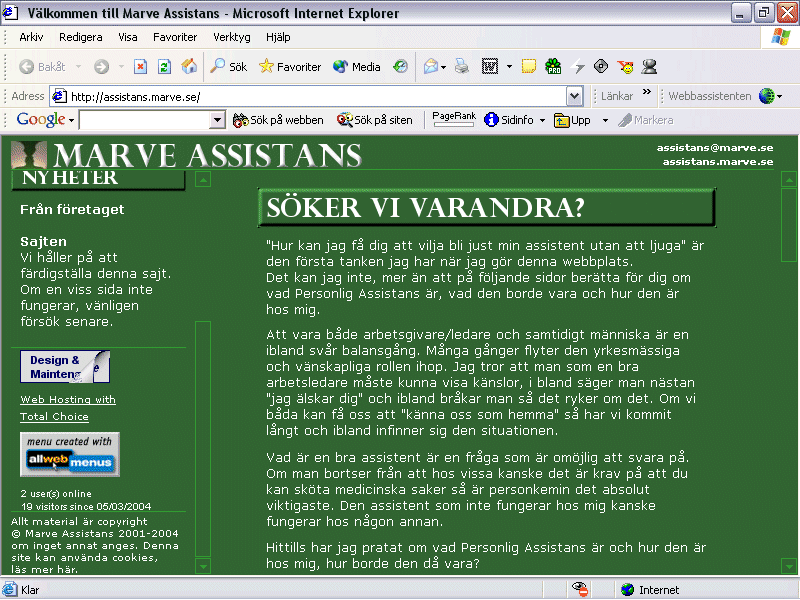The height and width of the screenshot is (600, 800).
Task: Click the Stop loading icon in toolbar
Action: click(140, 67)
